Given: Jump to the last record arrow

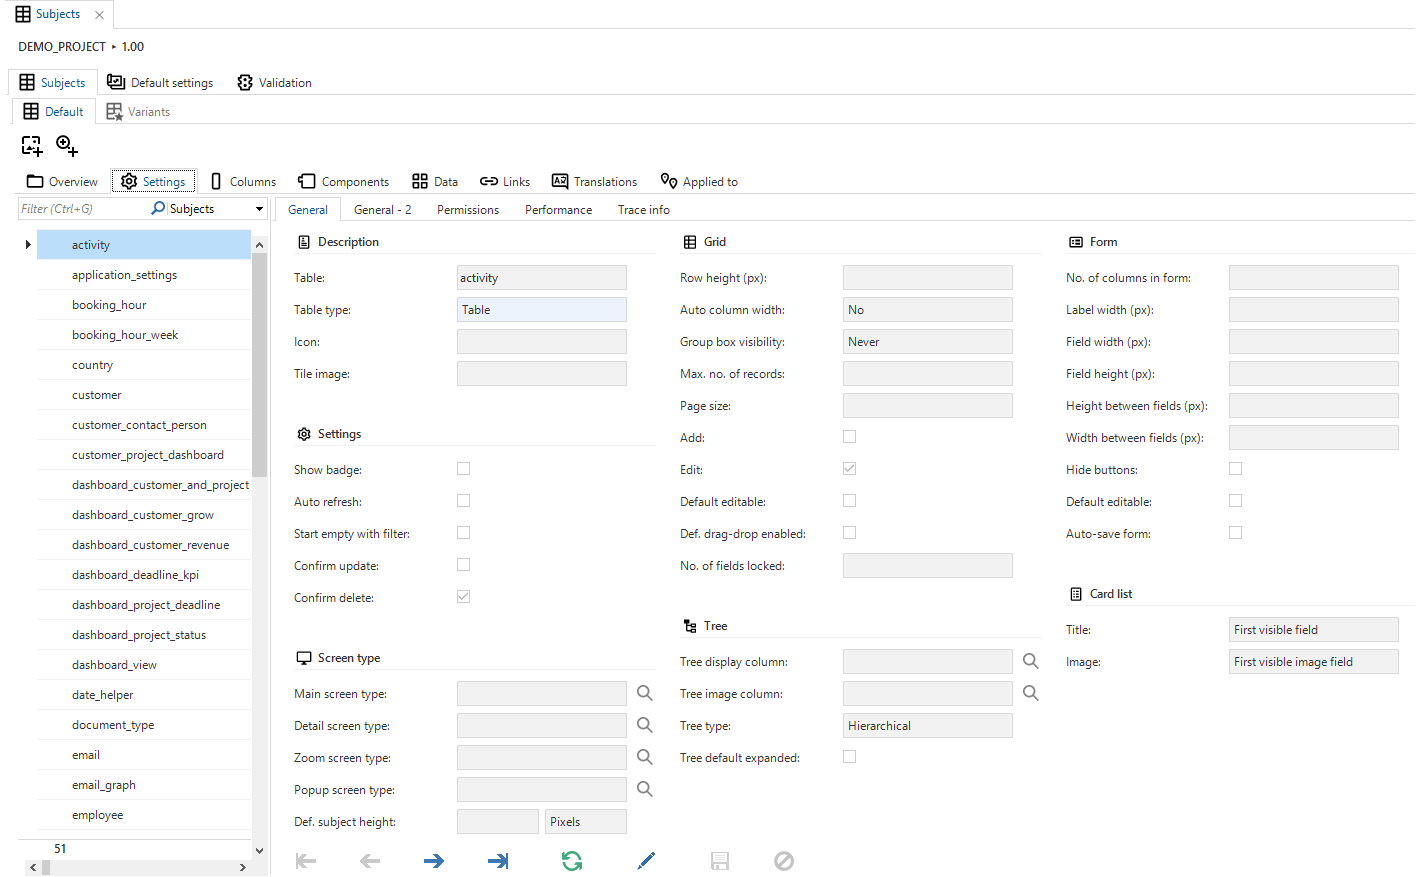Looking at the screenshot, I should (498, 861).
